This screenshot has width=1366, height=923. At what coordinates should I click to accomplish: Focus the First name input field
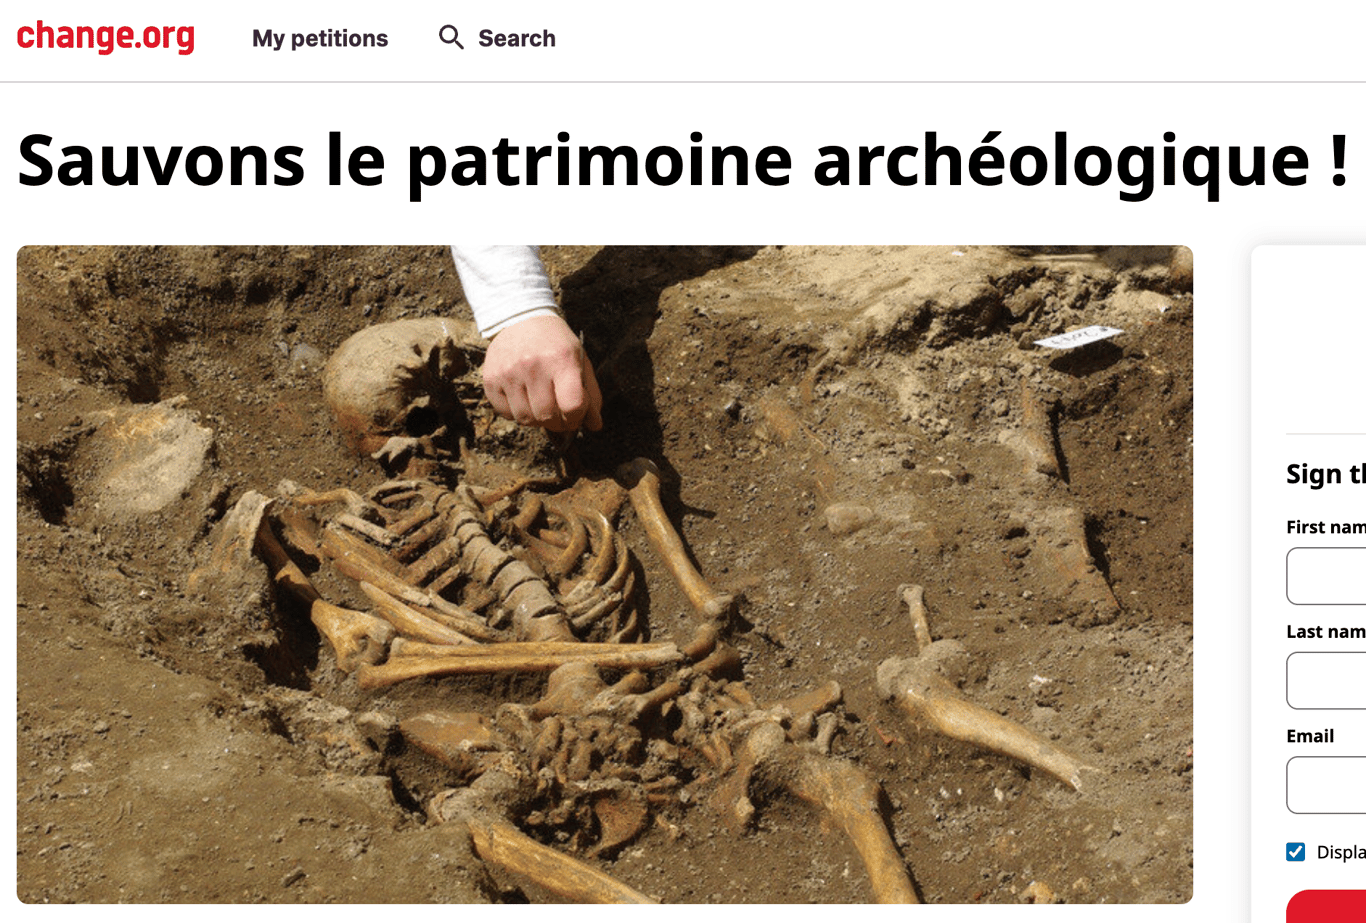(1326, 576)
